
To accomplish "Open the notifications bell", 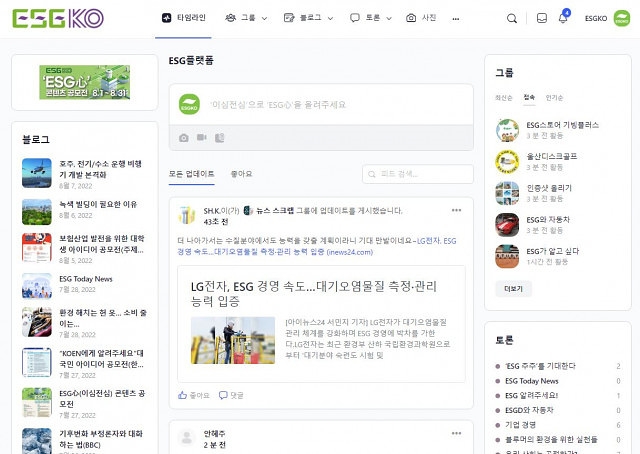I will pos(563,18).
